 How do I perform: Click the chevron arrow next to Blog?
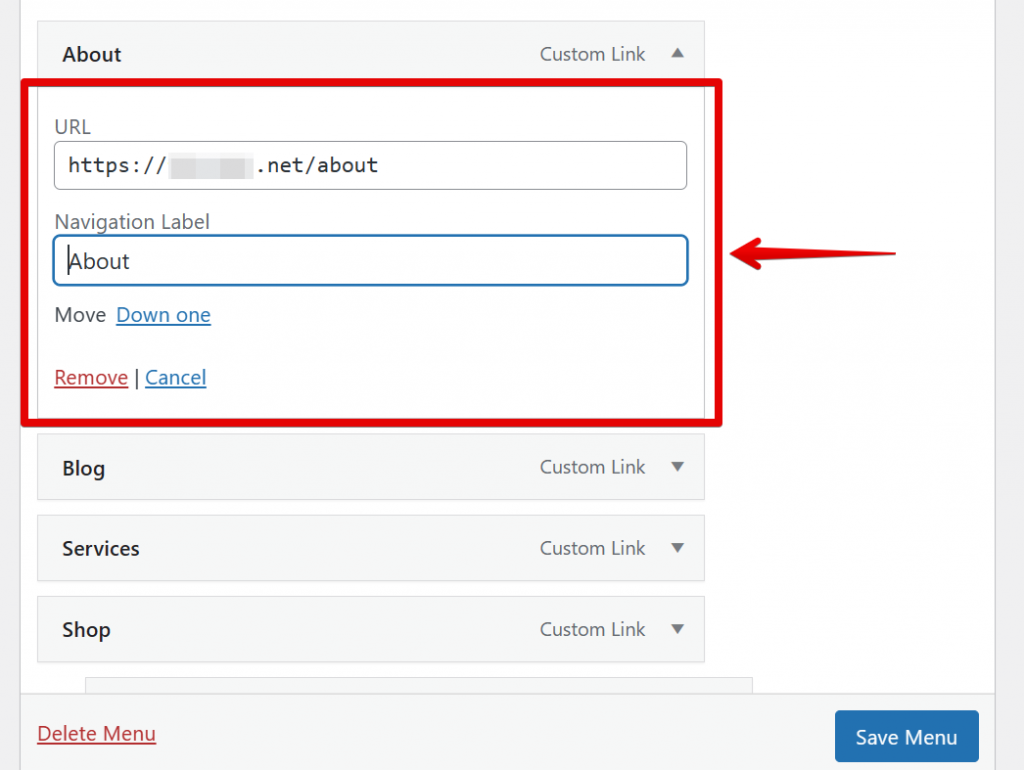(677, 467)
